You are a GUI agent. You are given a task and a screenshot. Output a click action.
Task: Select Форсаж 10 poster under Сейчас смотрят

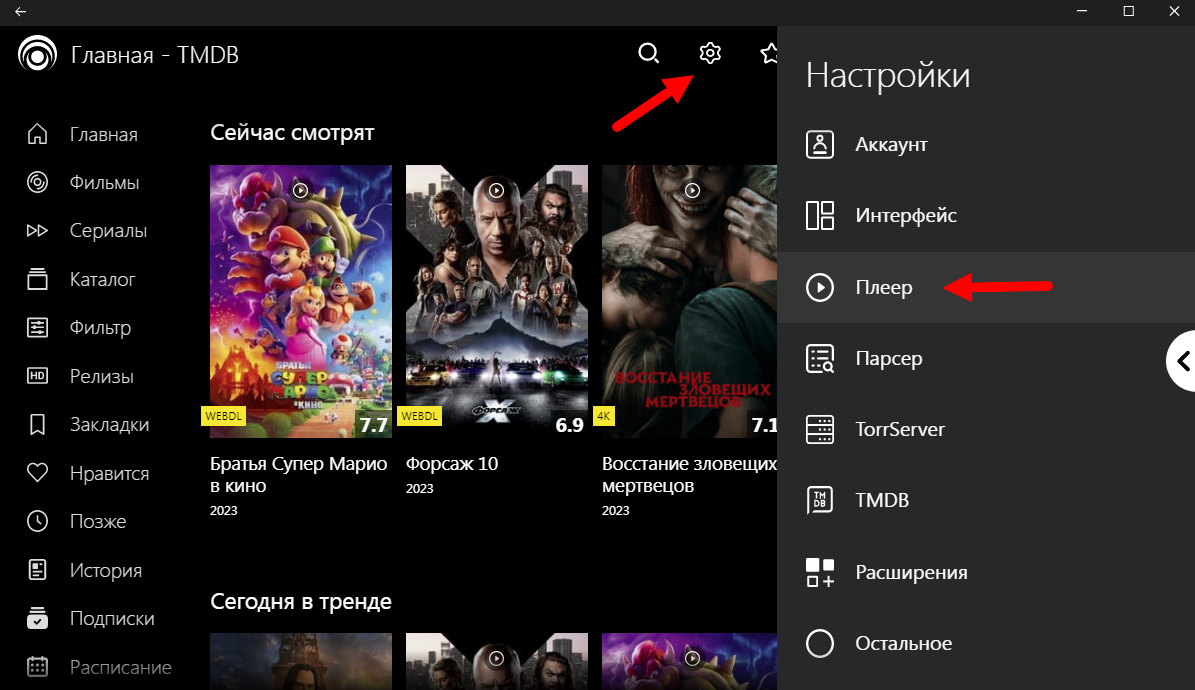(497, 301)
